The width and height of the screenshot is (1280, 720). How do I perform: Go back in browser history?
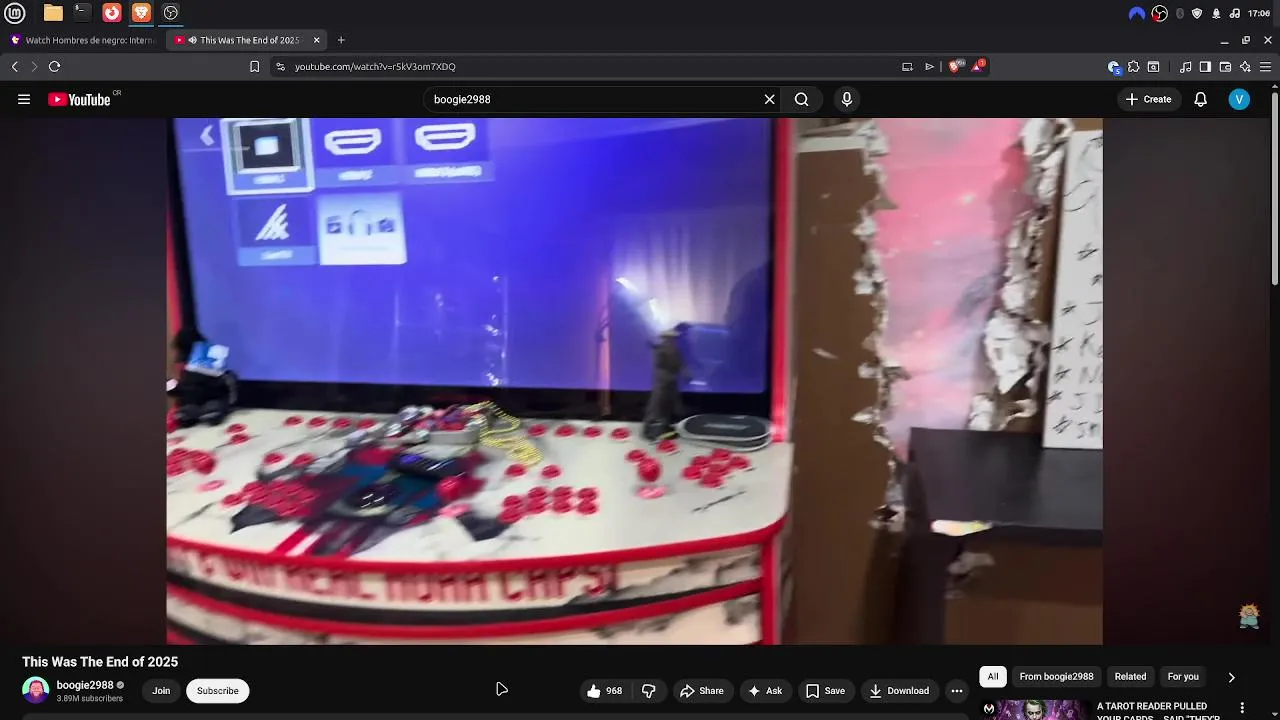tap(15, 67)
